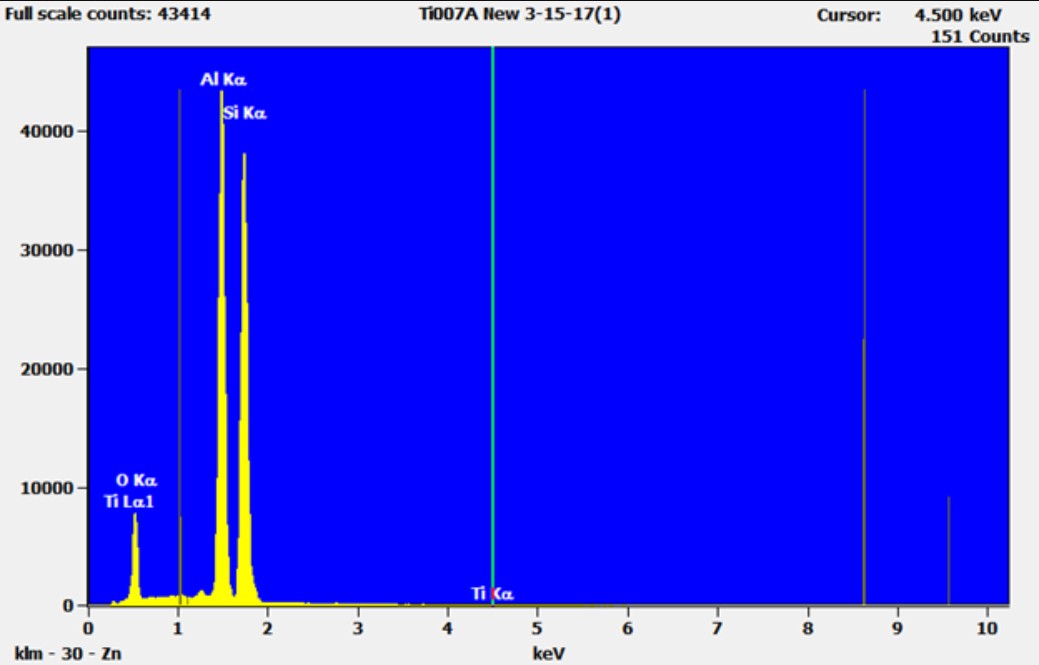This screenshot has width=1039, height=665.
Task: Select the Ti Lα1 label
Action: tap(129, 501)
